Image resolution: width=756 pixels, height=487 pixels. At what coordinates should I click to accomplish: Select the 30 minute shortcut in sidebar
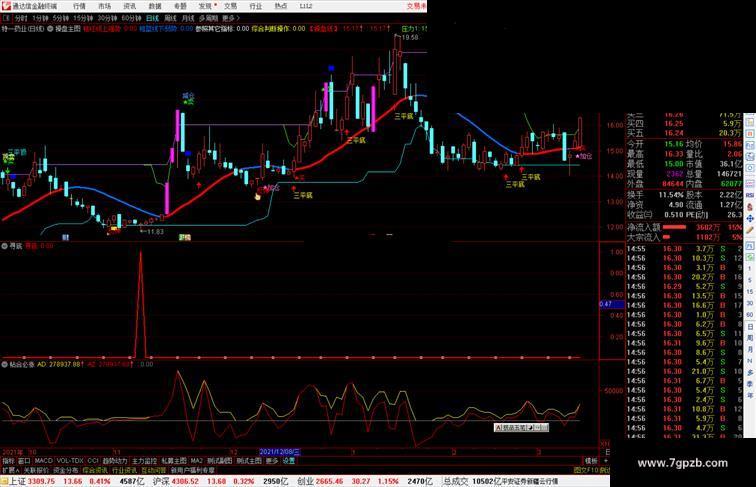(x=750, y=303)
